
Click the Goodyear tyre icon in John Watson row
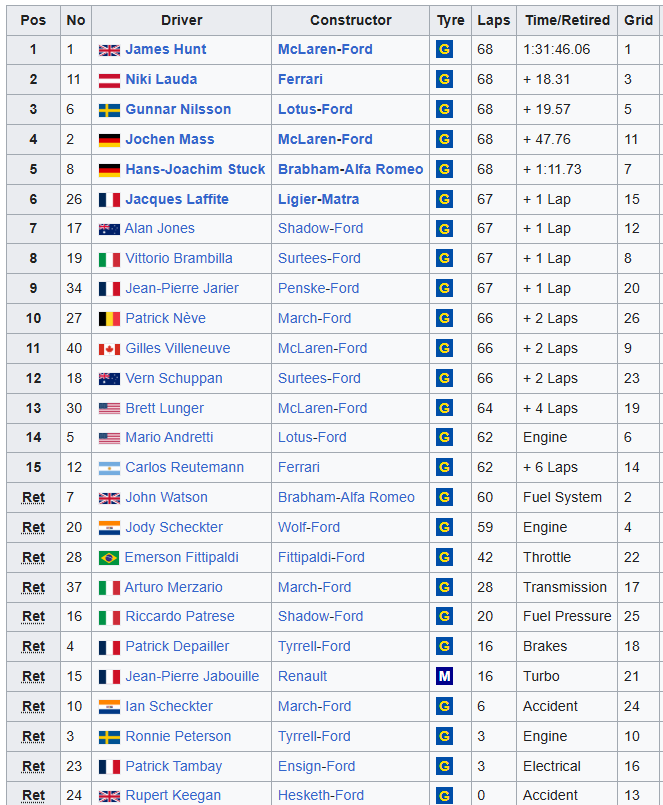[444, 497]
